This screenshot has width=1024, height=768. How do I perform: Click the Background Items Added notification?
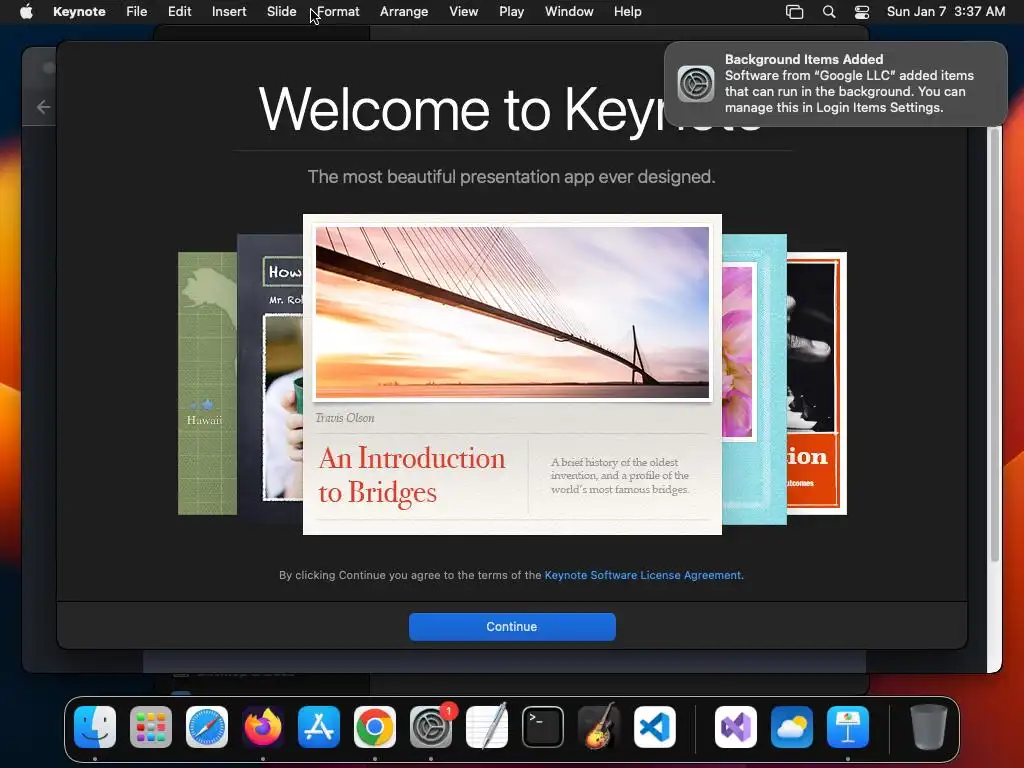[x=836, y=84]
